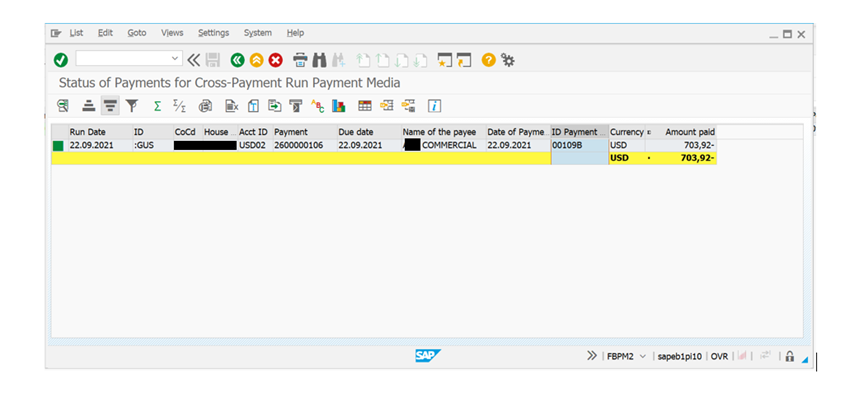The width and height of the screenshot is (864, 416).
Task: Select the row with green status box
Action: [x=58, y=146]
